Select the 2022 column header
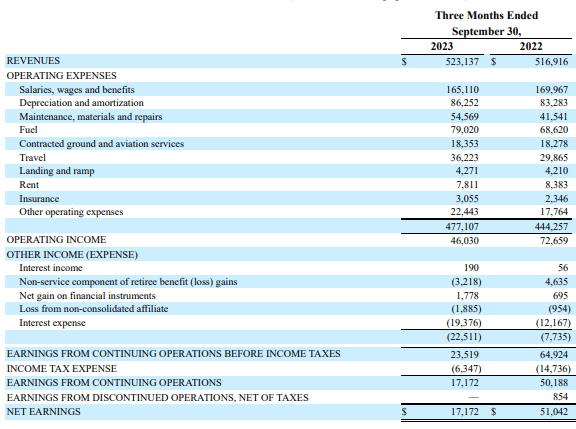Viewport: 576px width, 429px height. tap(531, 46)
